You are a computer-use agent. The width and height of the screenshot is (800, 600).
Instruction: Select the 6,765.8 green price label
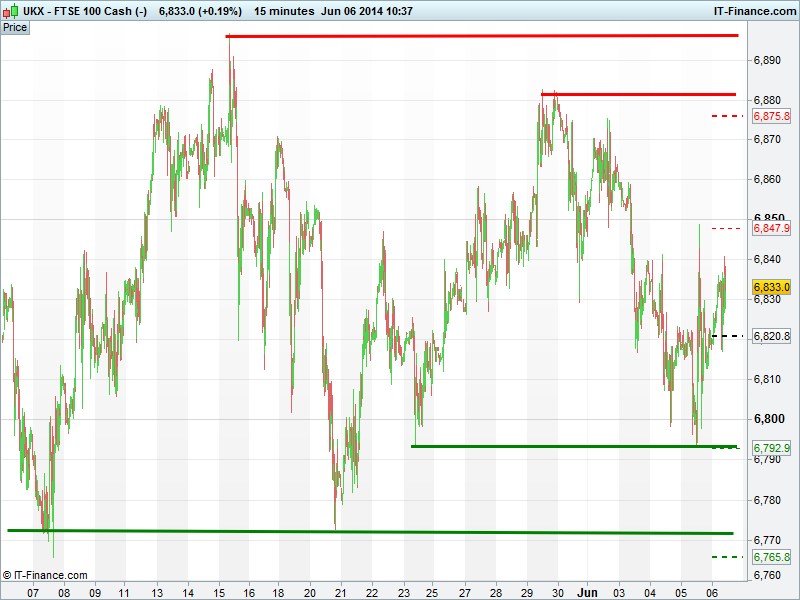pyautogui.click(x=771, y=557)
